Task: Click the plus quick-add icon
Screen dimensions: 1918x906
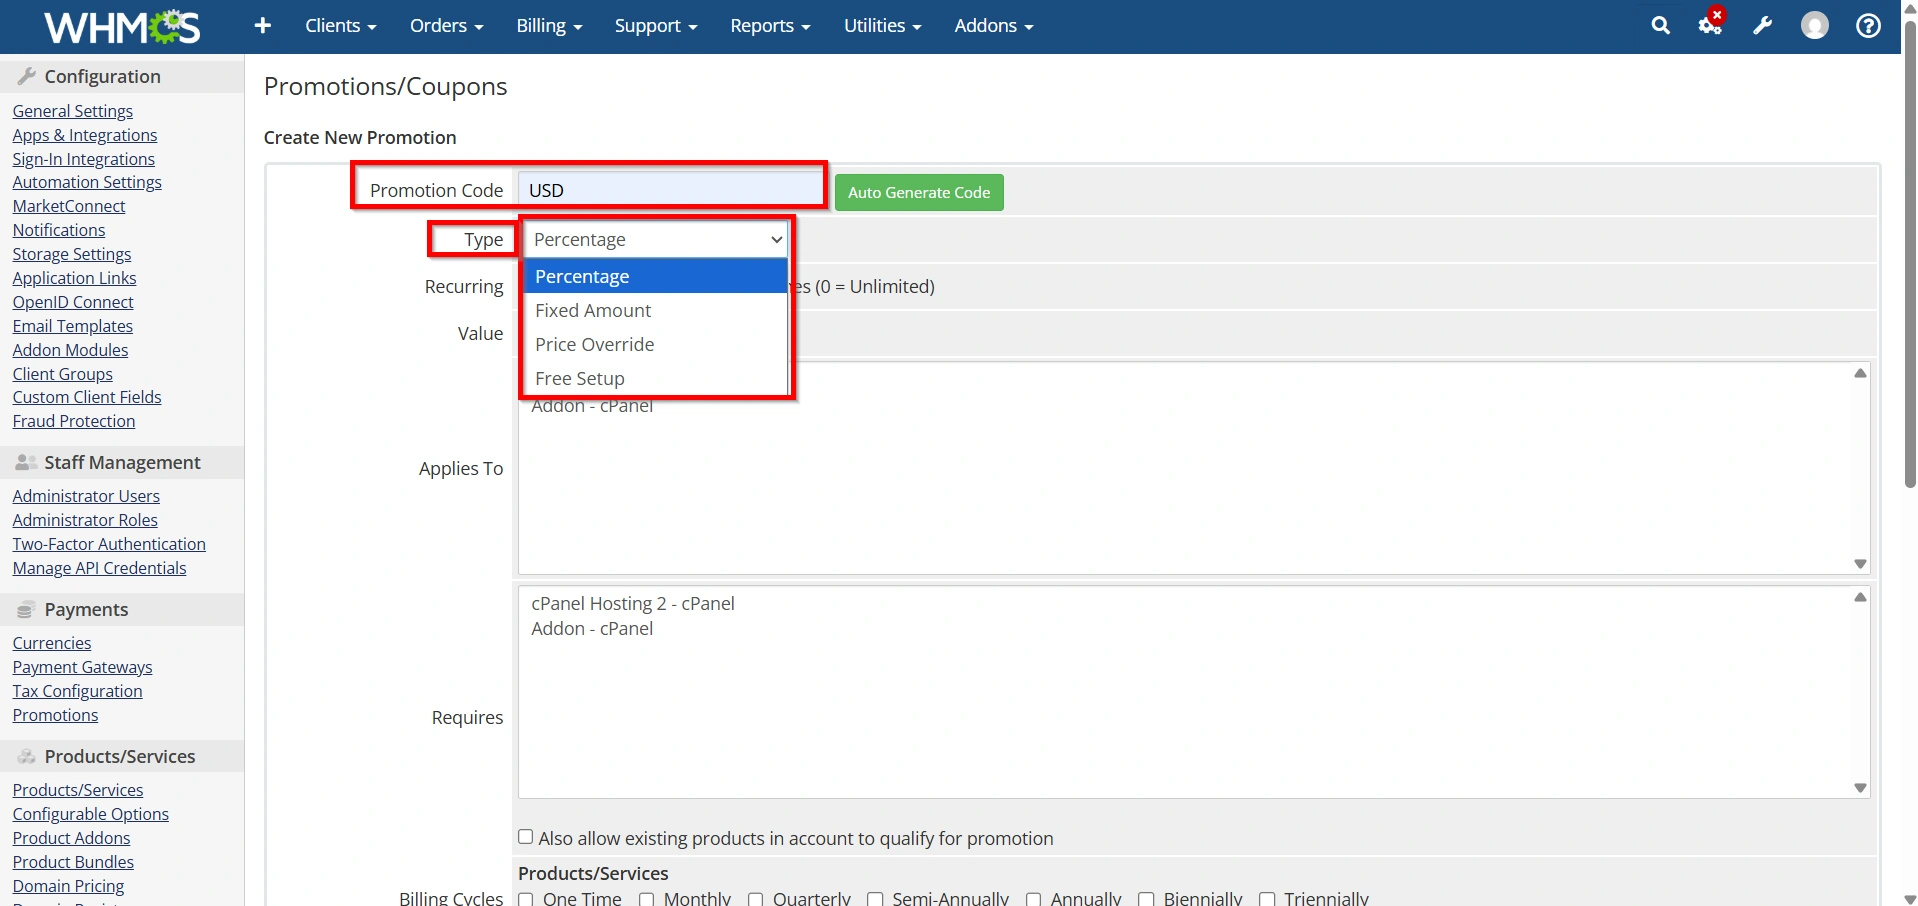Action: [263, 26]
